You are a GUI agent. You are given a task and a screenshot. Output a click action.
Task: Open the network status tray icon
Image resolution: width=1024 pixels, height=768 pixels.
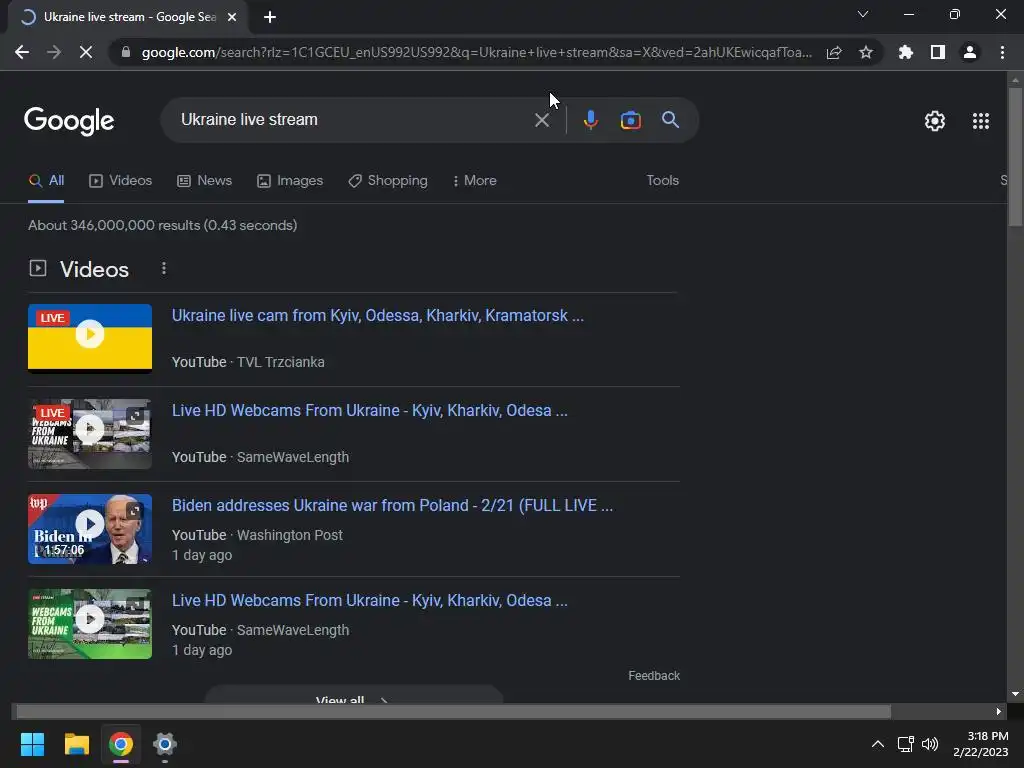(x=905, y=744)
